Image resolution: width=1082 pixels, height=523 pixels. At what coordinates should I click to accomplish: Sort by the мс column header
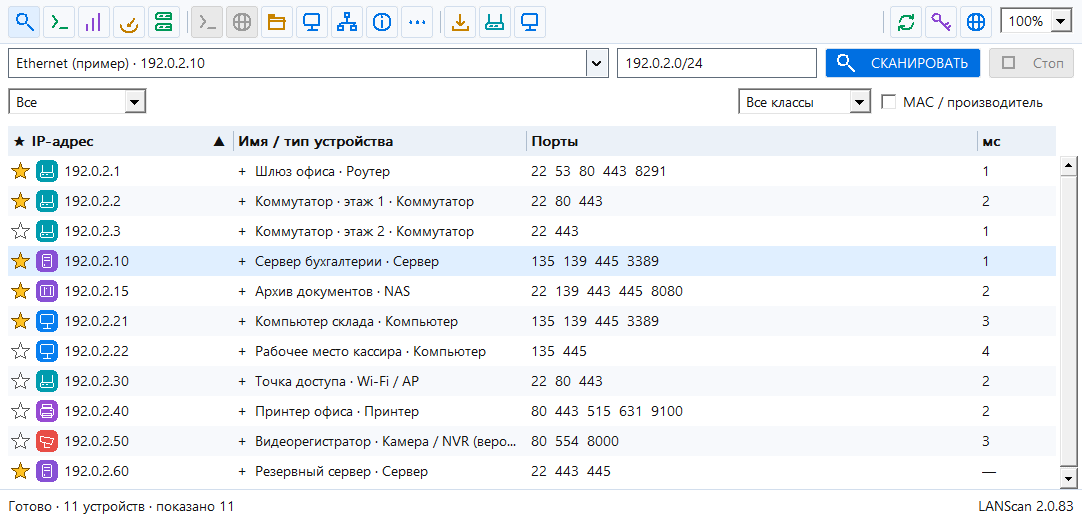(1016, 141)
